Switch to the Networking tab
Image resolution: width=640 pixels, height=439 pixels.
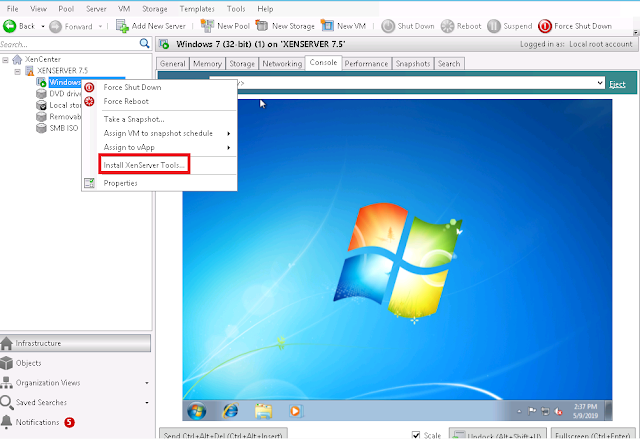282,64
